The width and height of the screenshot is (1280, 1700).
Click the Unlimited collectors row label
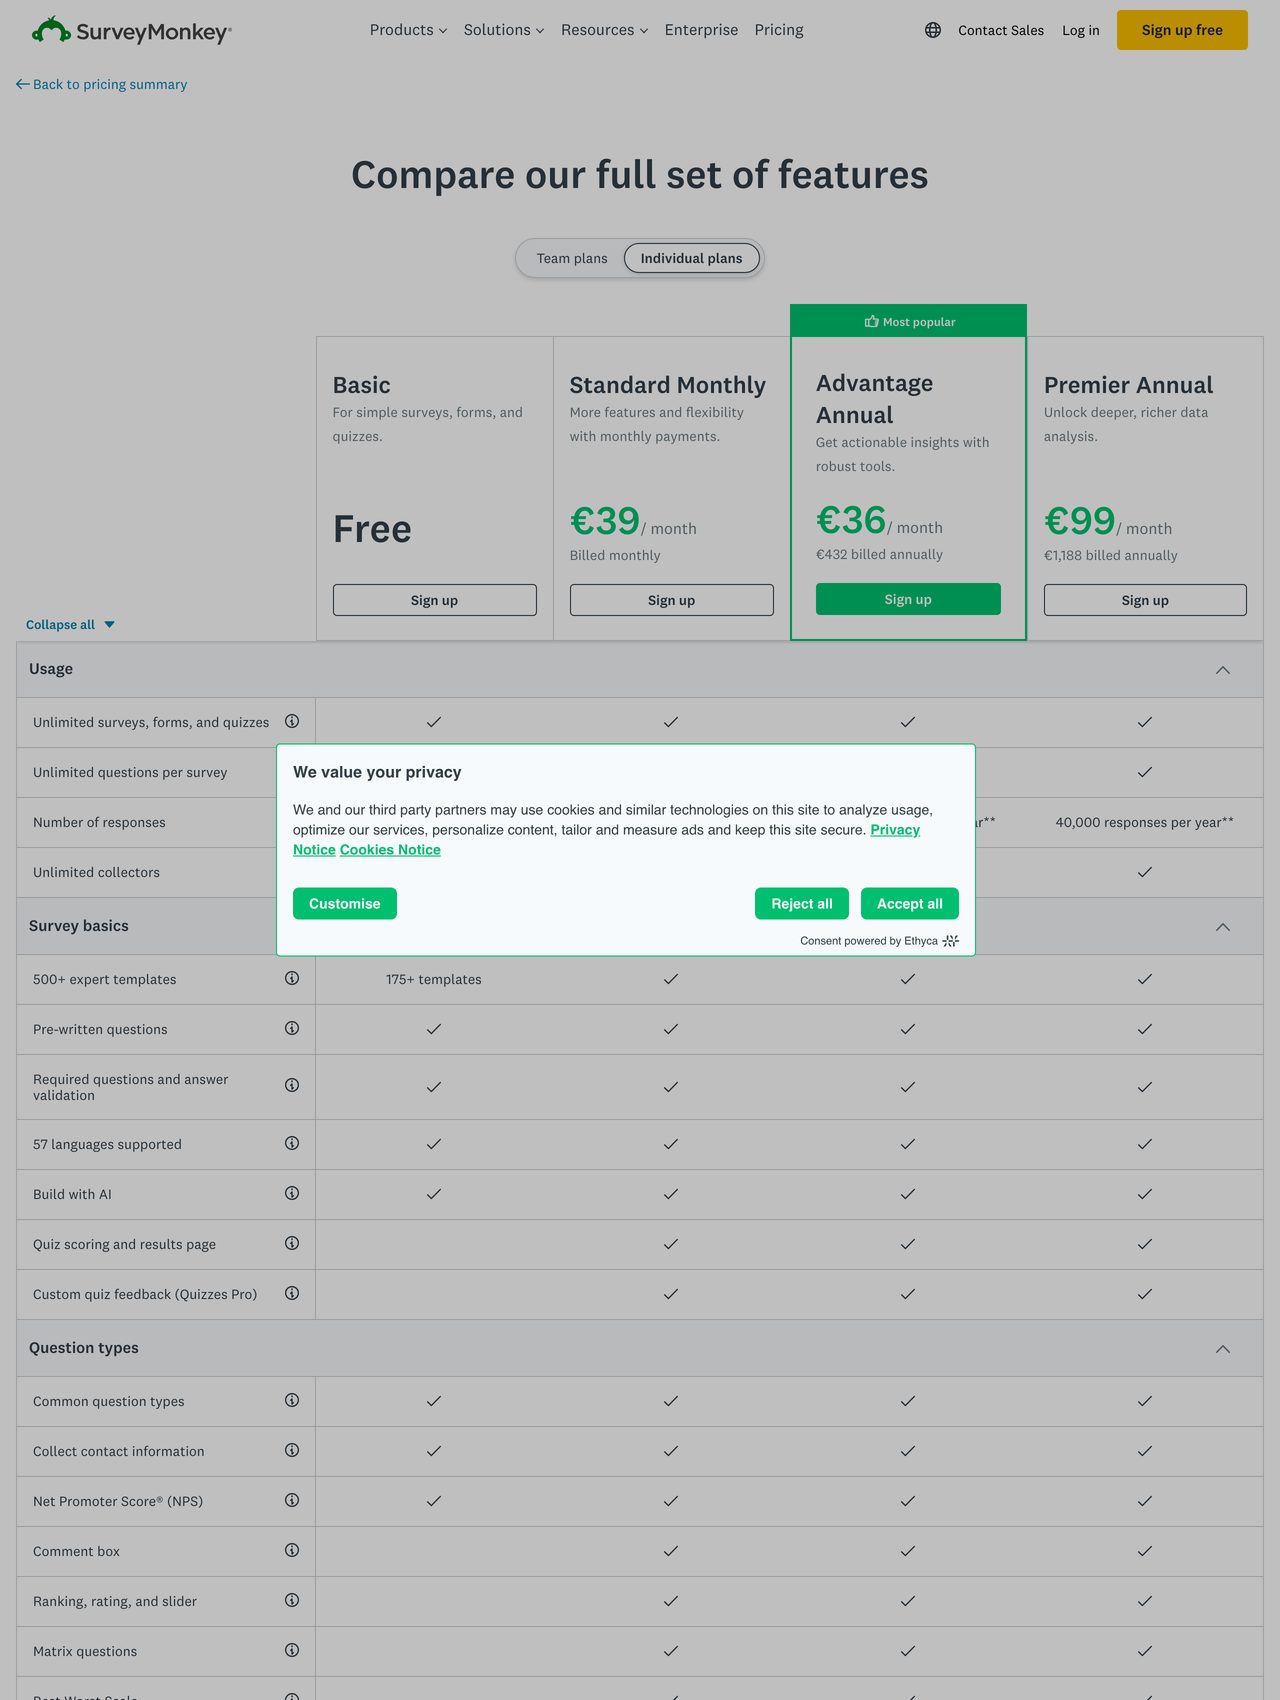(x=96, y=872)
